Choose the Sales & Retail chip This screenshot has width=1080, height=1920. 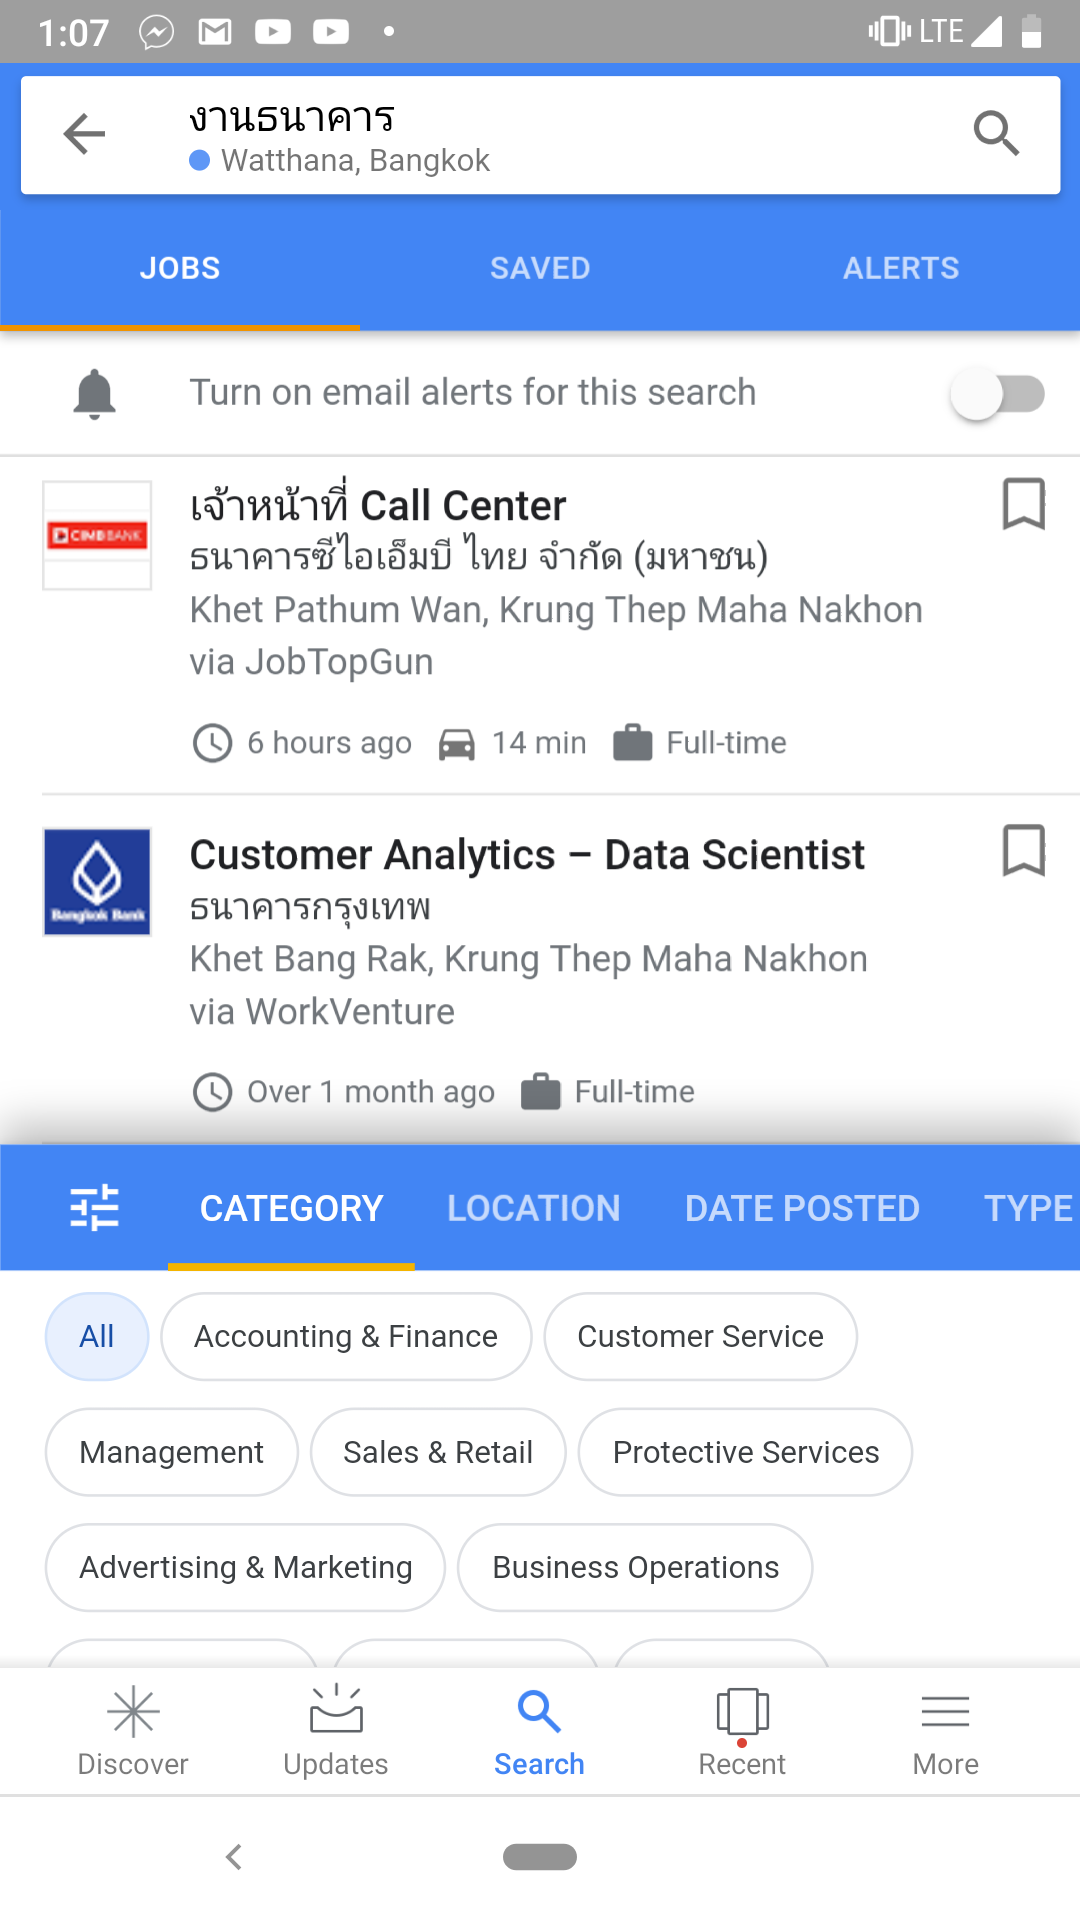click(x=438, y=1452)
